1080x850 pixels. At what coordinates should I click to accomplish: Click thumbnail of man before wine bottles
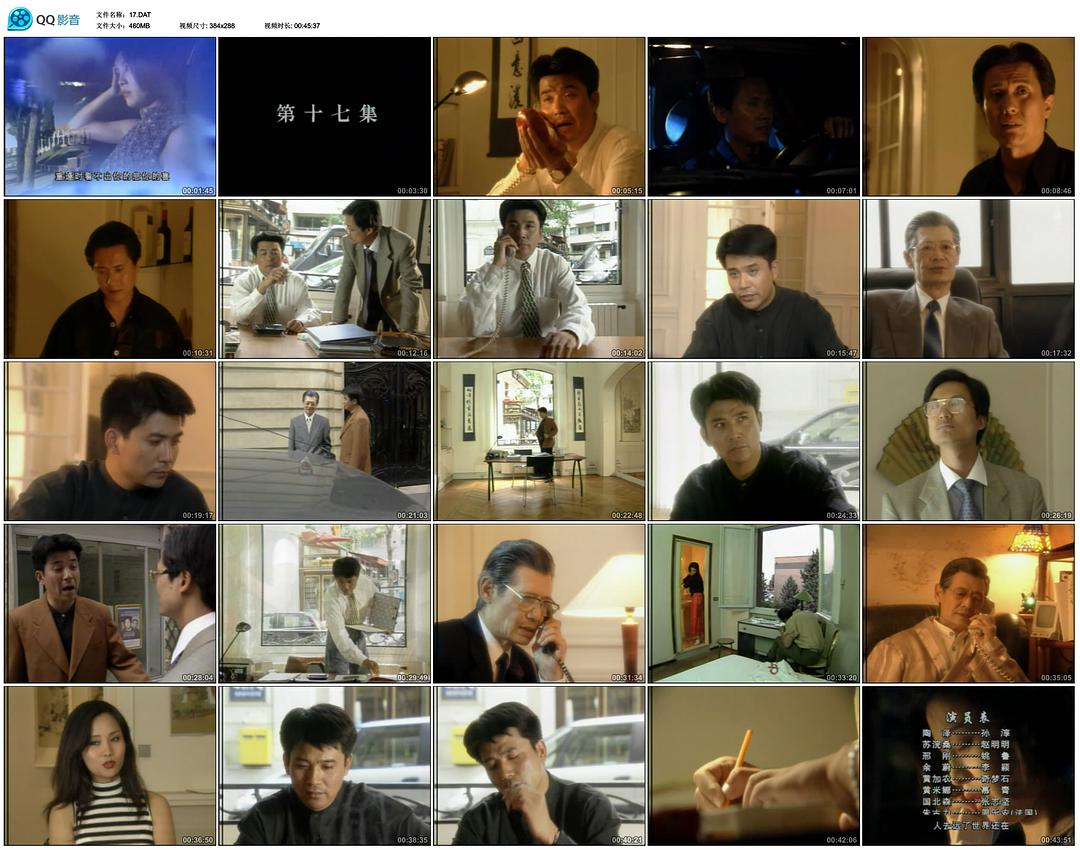pyautogui.click(x=110, y=279)
